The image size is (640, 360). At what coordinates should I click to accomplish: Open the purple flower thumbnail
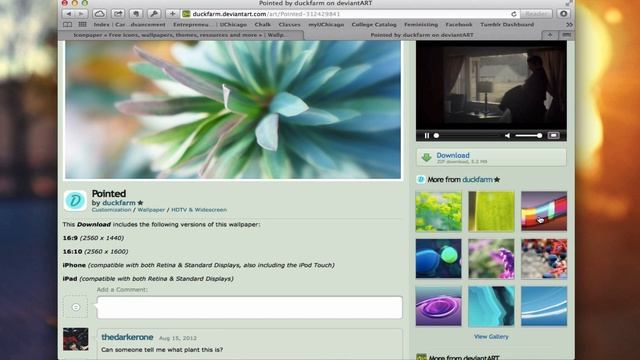coord(491,259)
